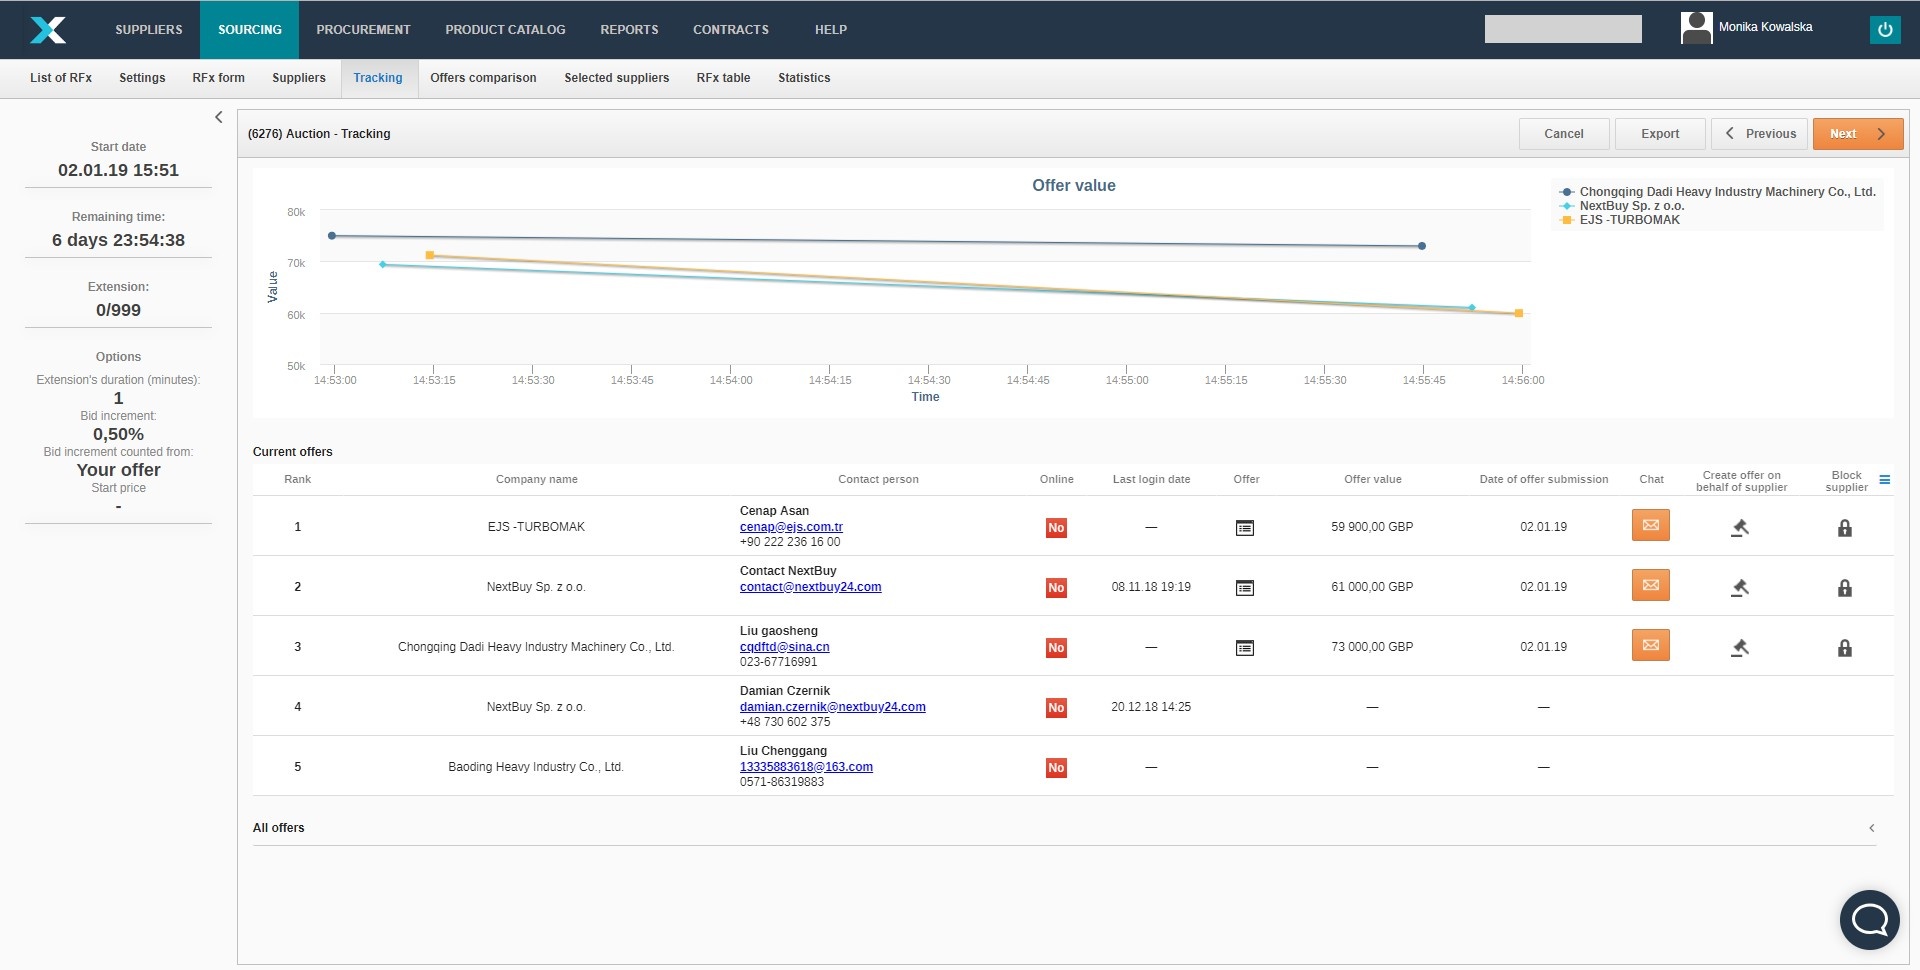Click the Export button

click(1659, 134)
